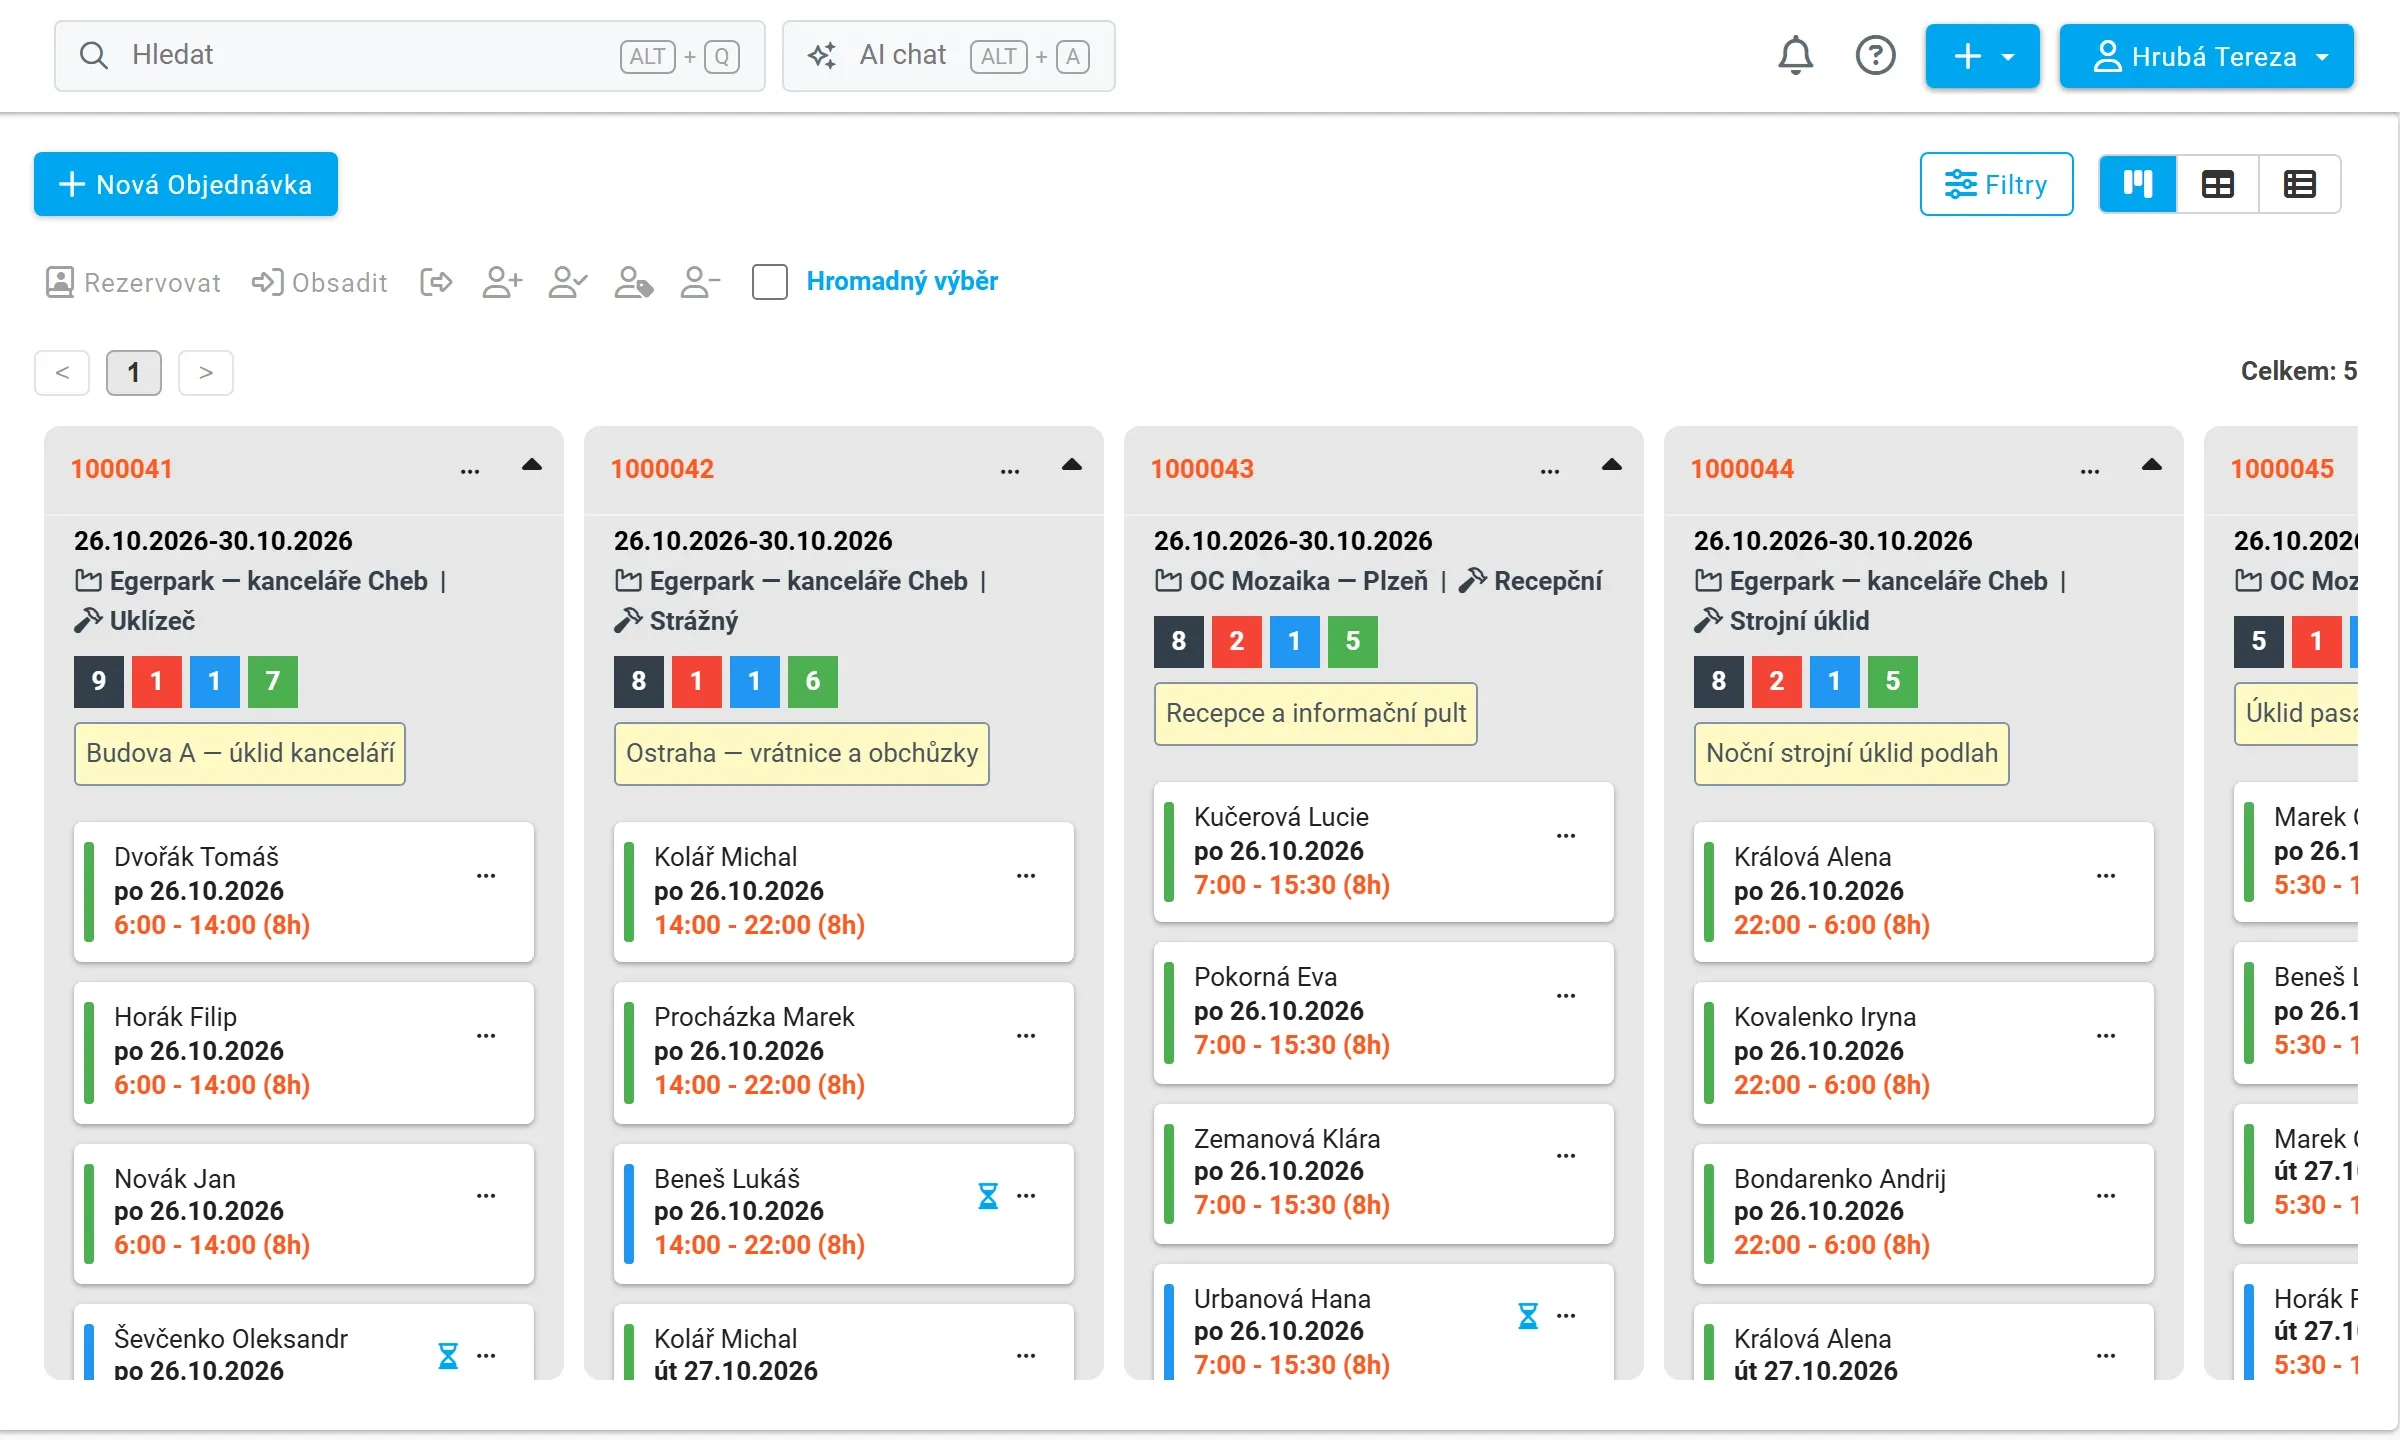The width and height of the screenshot is (2400, 1440).
Task: Open the three-dot menu on Králová Alena po 26.10. card
Action: [2106, 876]
